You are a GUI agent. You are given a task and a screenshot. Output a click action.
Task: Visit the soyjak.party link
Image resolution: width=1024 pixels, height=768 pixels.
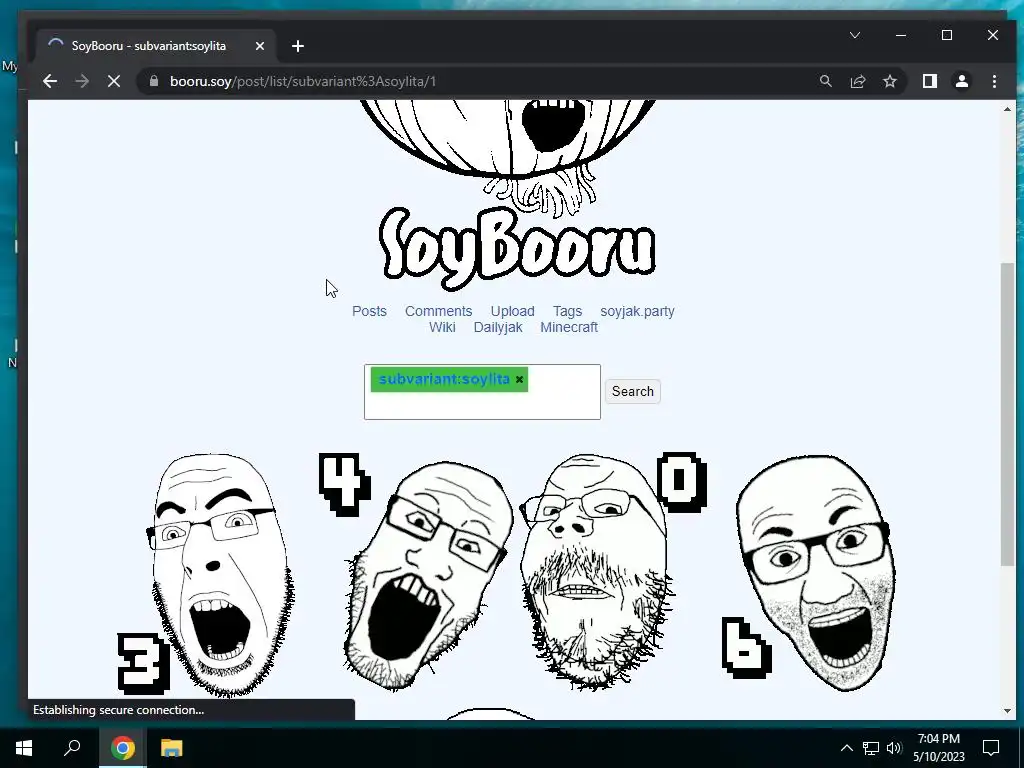(637, 312)
